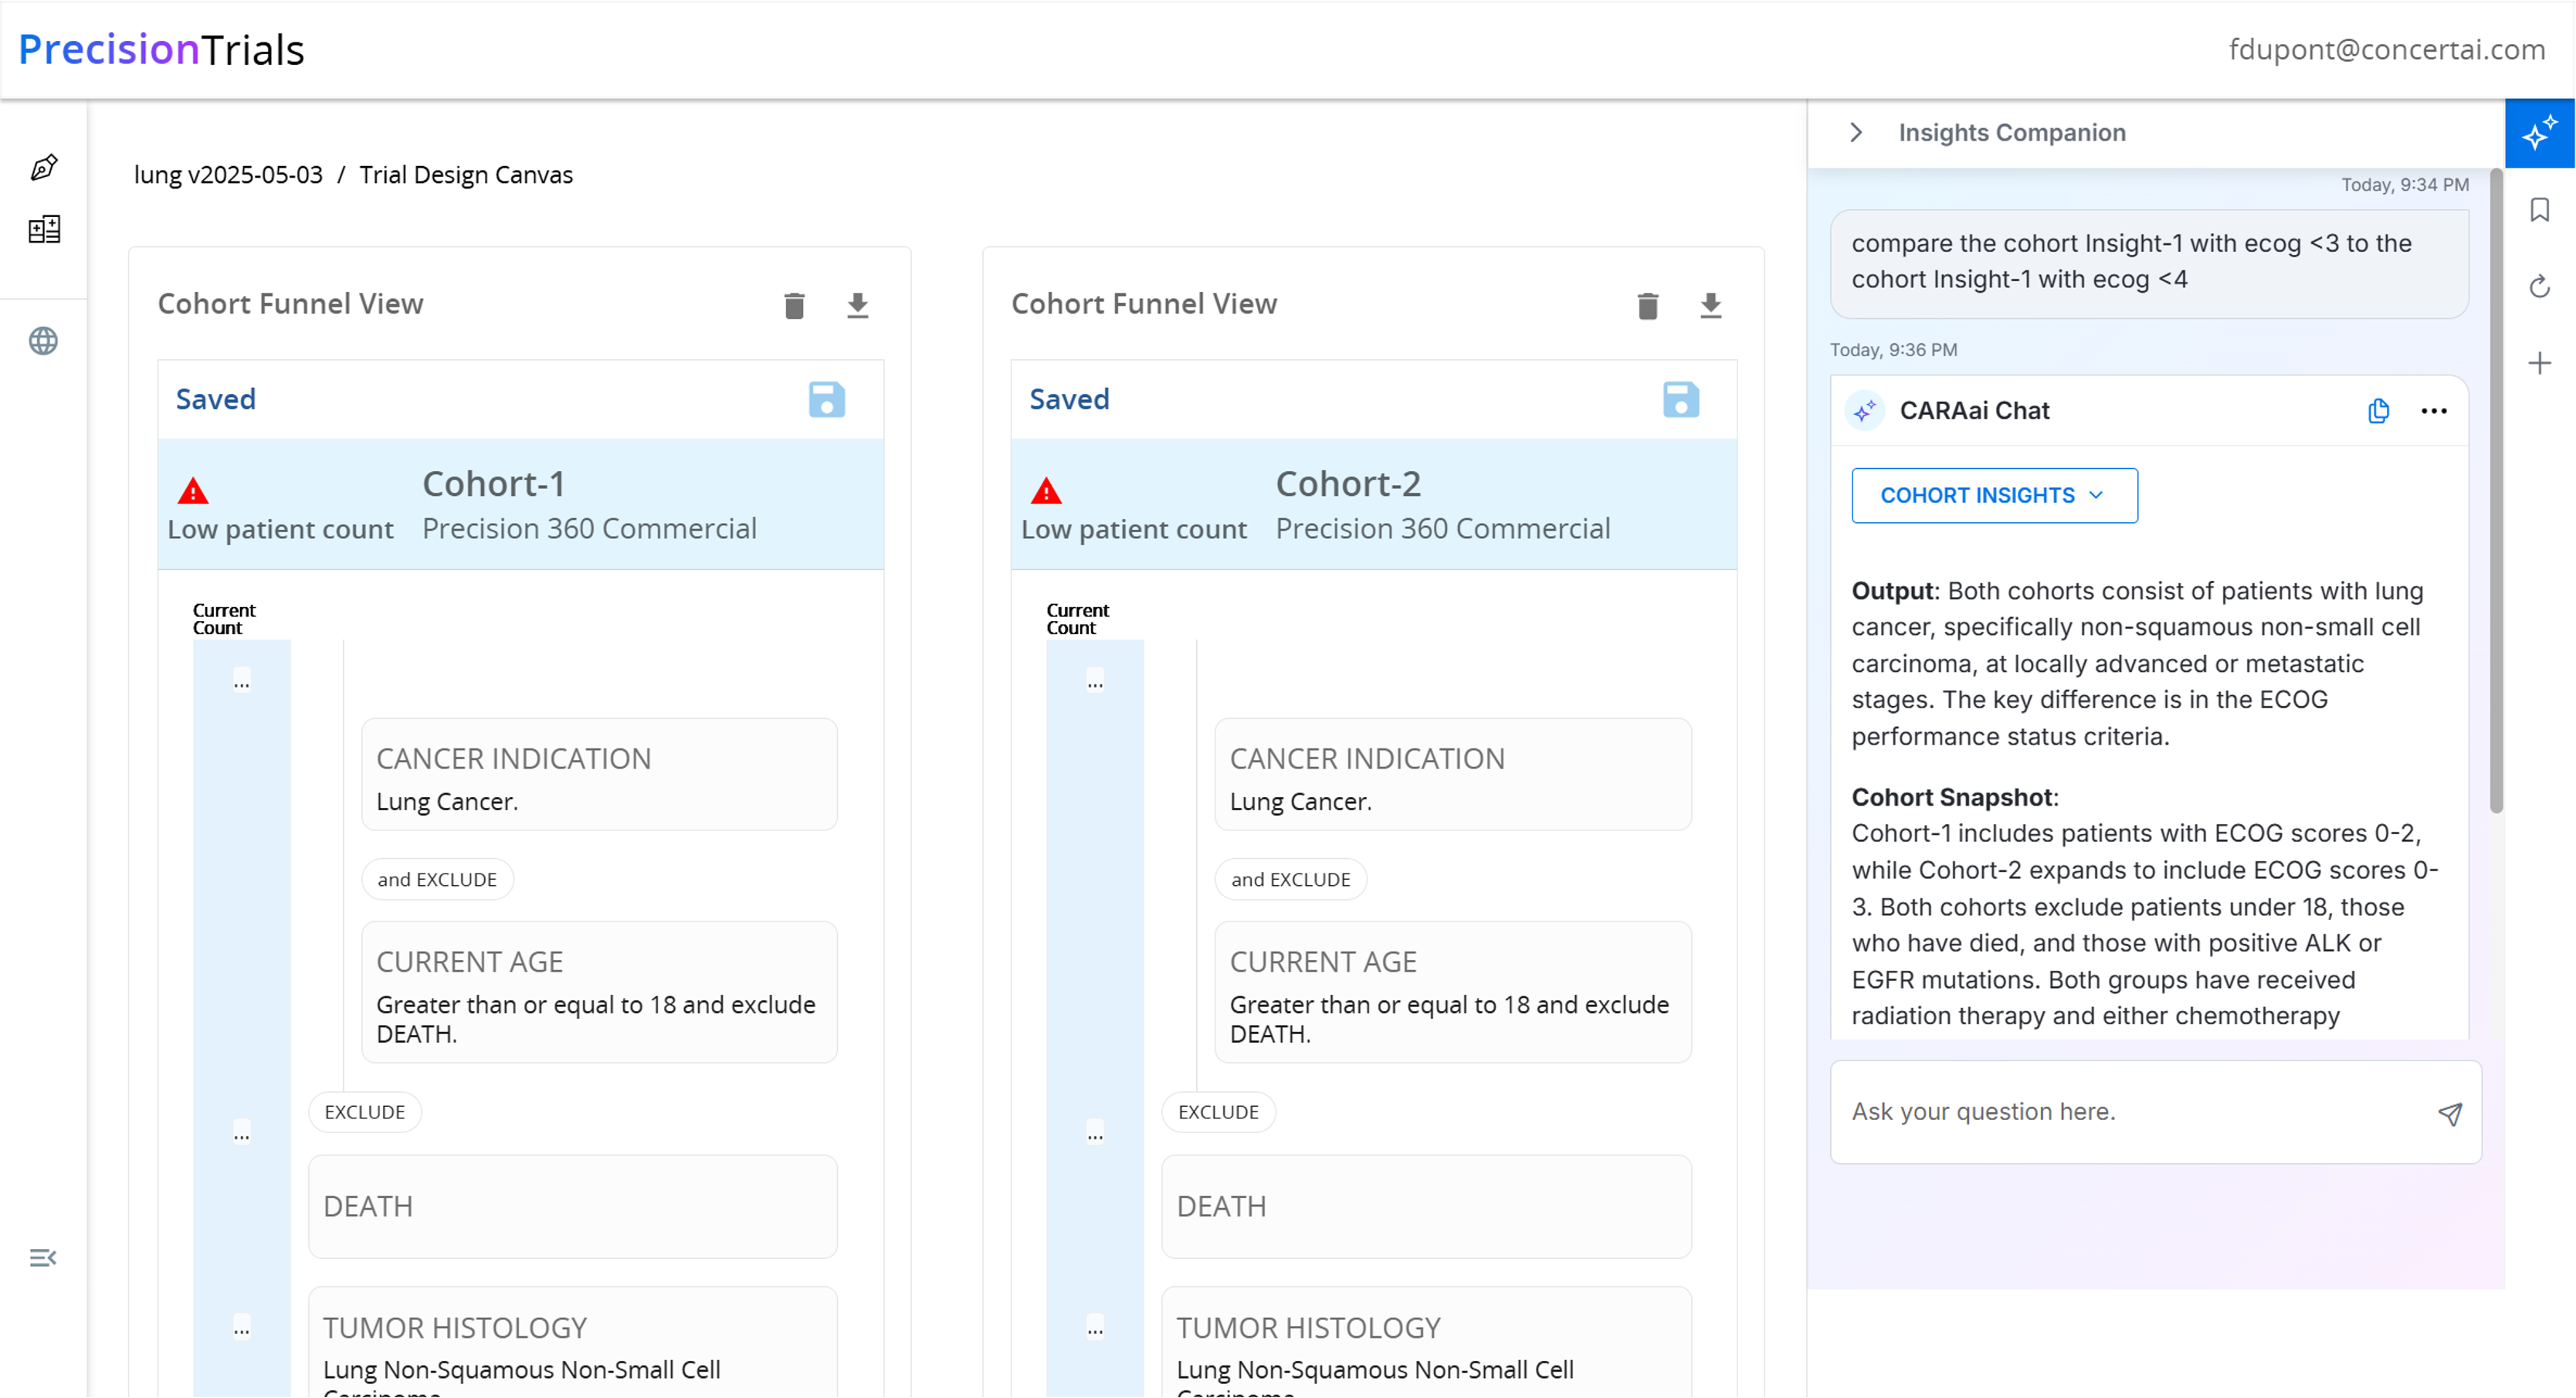Click the refresh history icon

pyautogui.click(x=2539, y=287)
